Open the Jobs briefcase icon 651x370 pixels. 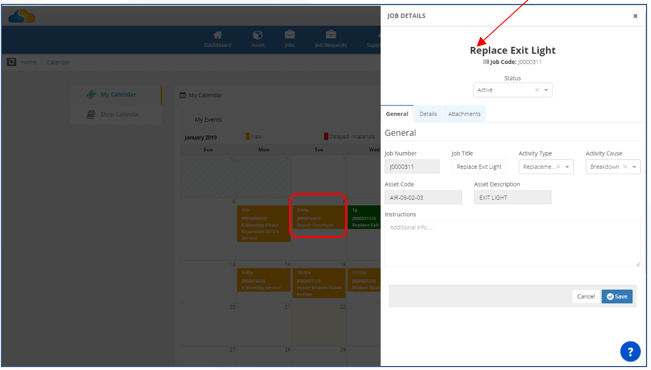click(x=290, y=35)
